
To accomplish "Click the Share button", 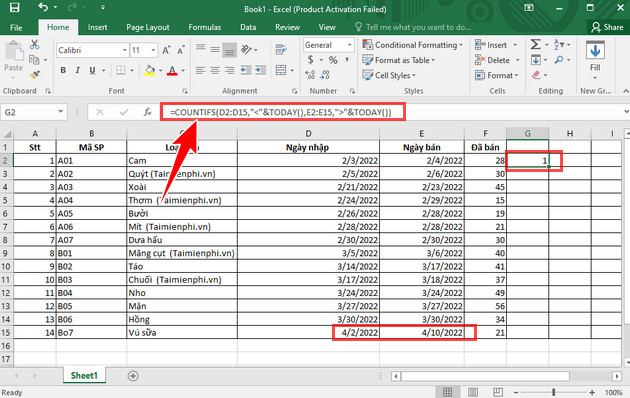I will pos(607,27).
